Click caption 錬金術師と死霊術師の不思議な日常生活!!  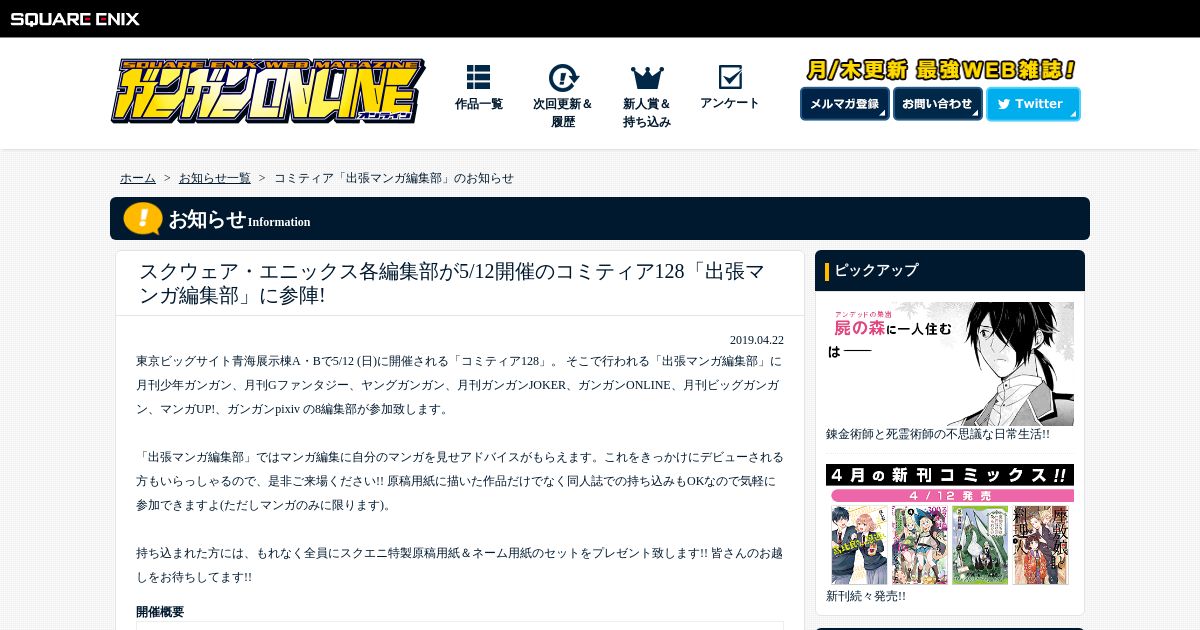click(938, 434)
